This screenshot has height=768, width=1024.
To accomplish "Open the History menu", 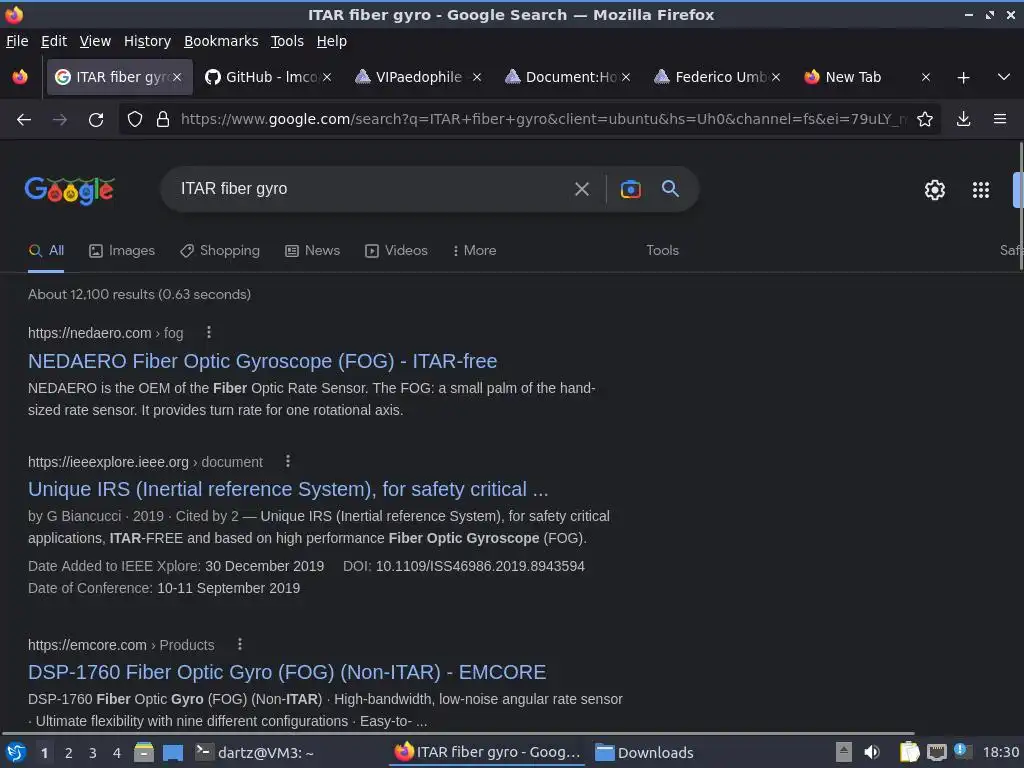I will click(147, 41).
